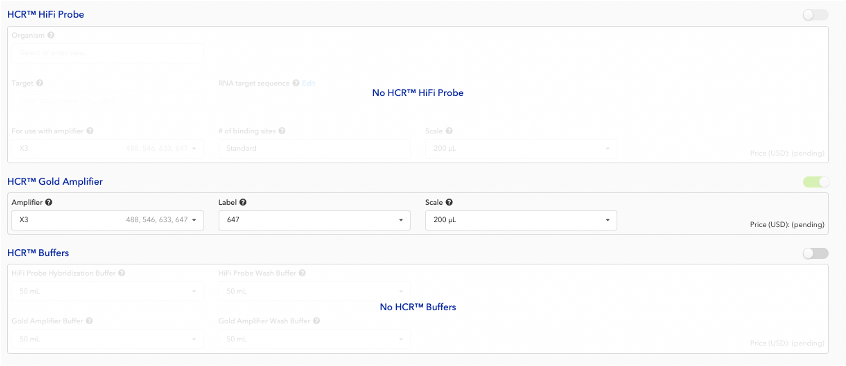The width and height of the screenshot is (846, 366).
Task: Click the help icon next to Label
Action: (x=243, y=202)
